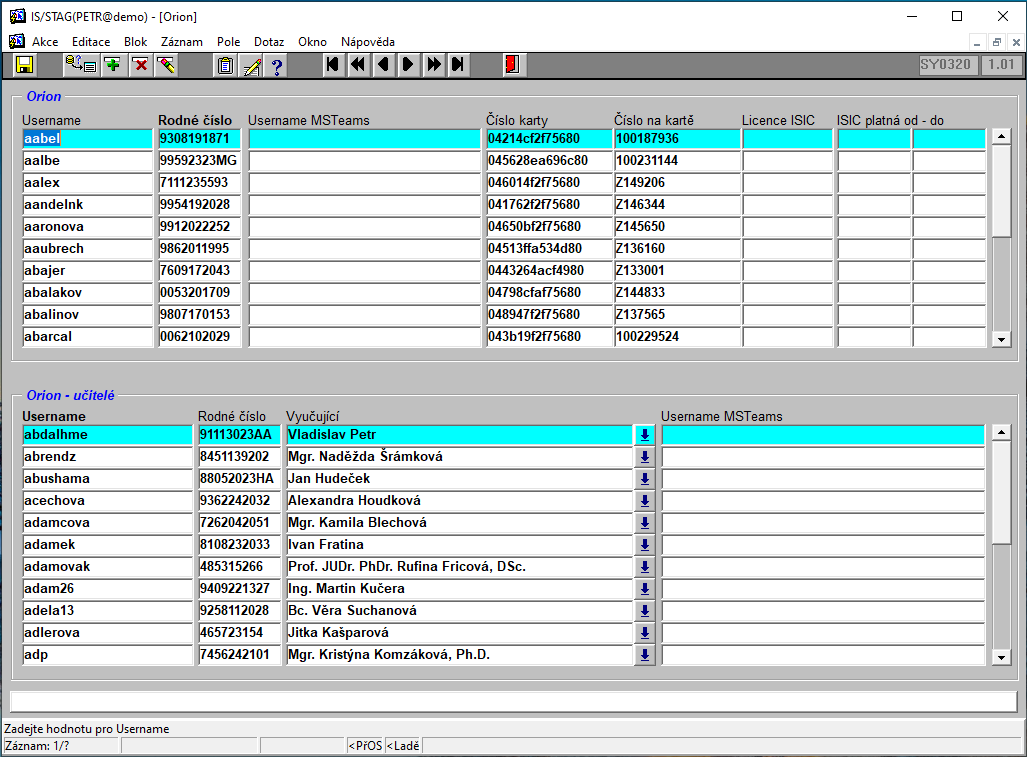
Task: Minimize the inner Orion form window
Action: (977, 43)
